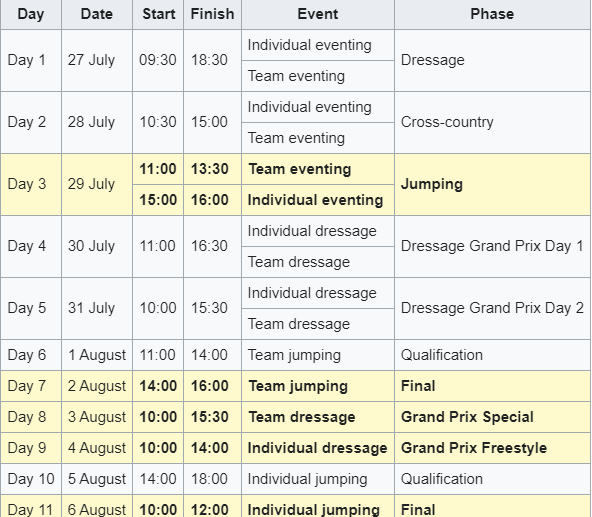Select the Day 7 cell
The image size is (592, 517).
[x=31, y=386]
